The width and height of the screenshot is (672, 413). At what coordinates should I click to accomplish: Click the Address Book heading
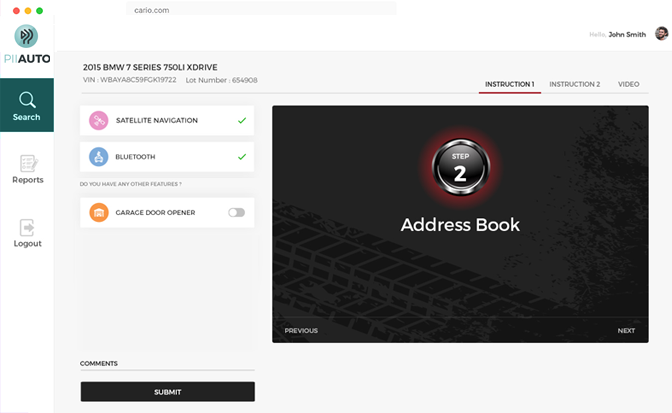[460, 224]
